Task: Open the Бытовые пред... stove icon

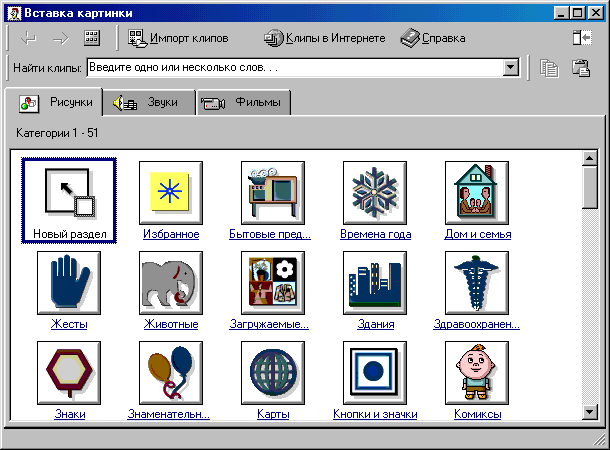Action: [273, 193]
